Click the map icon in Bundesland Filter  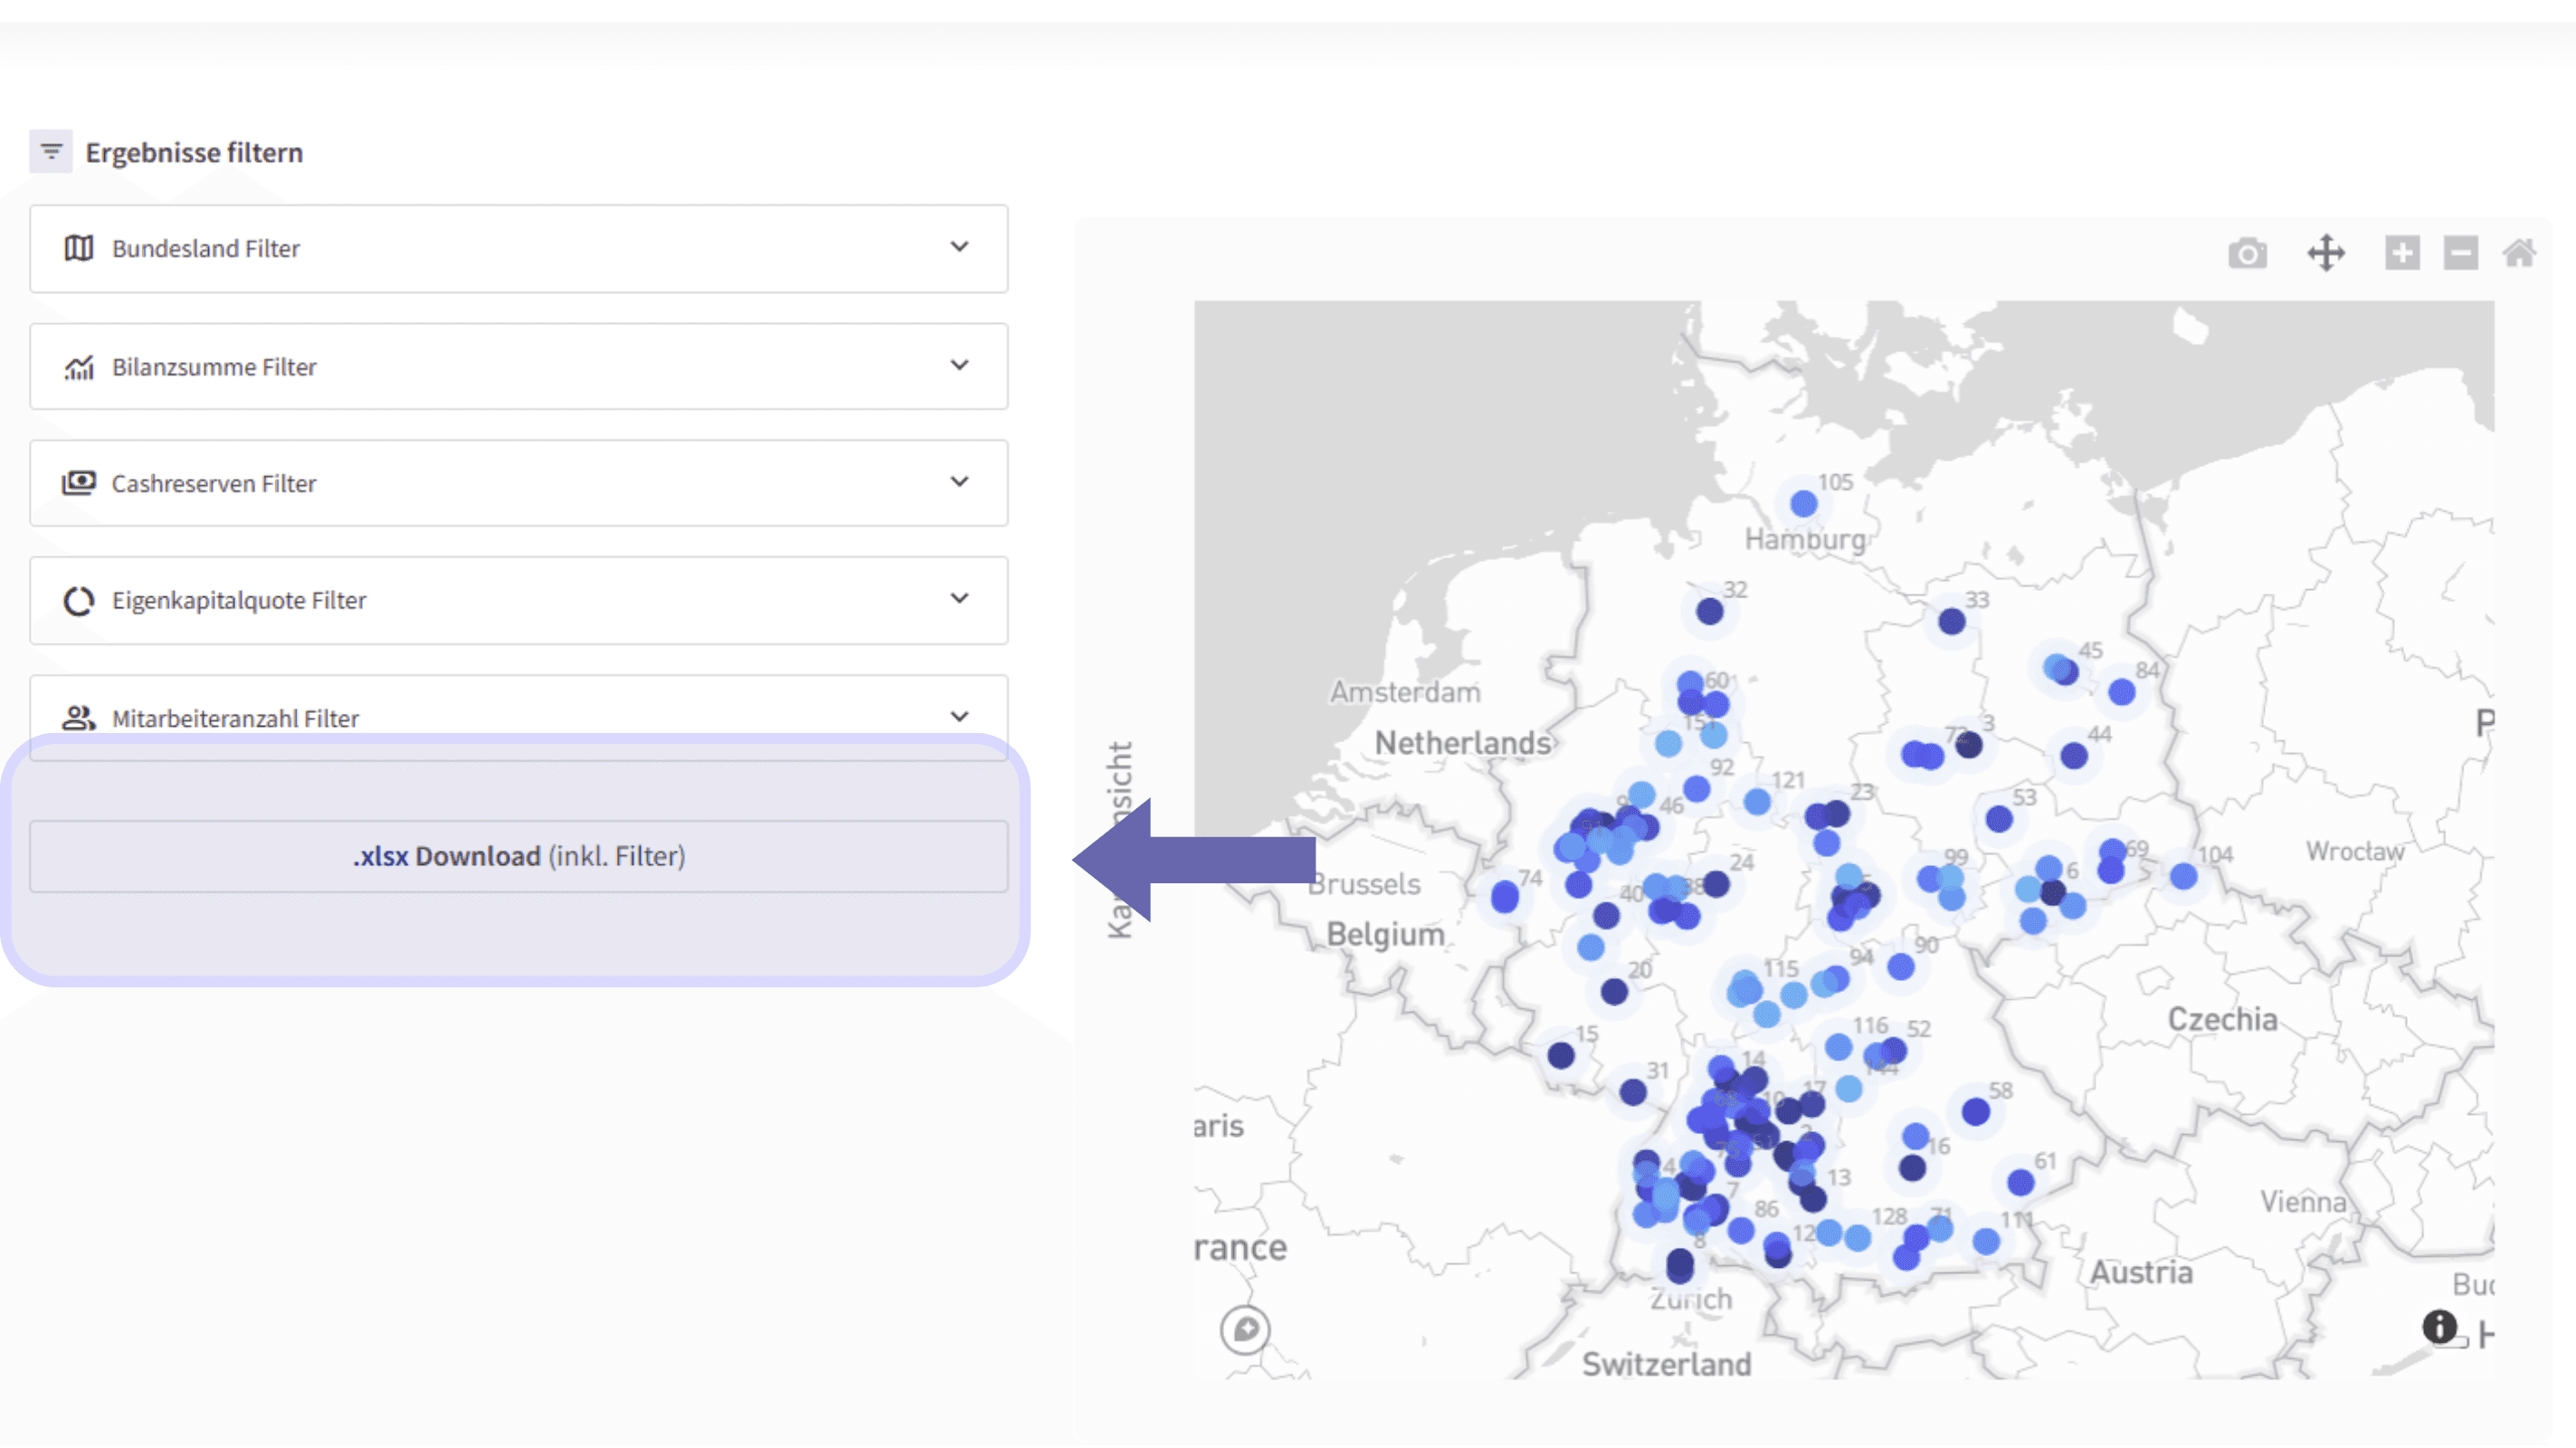79,248
